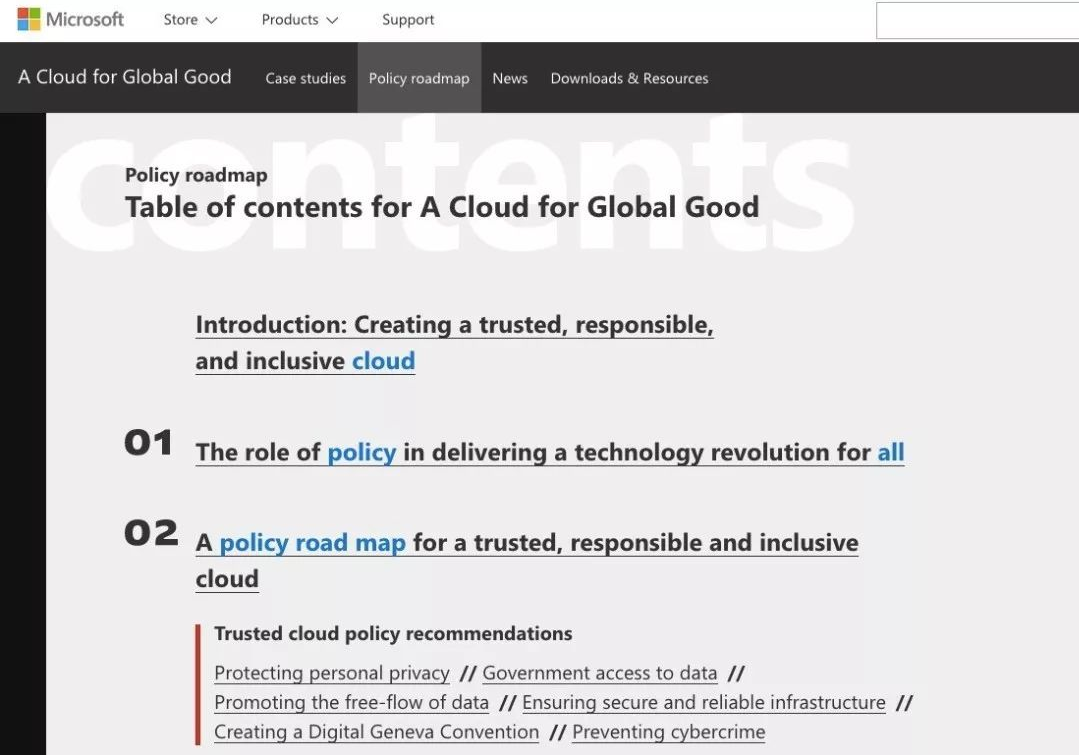Click the Trusted cloud policy recommendations heading

tap(393, 633)
